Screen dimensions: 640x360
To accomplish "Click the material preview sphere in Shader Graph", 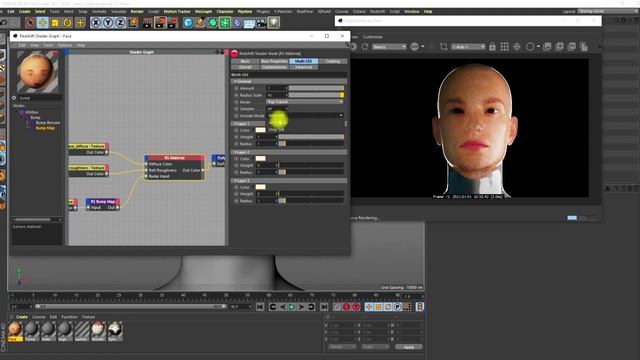I will (x=37, y=72).
